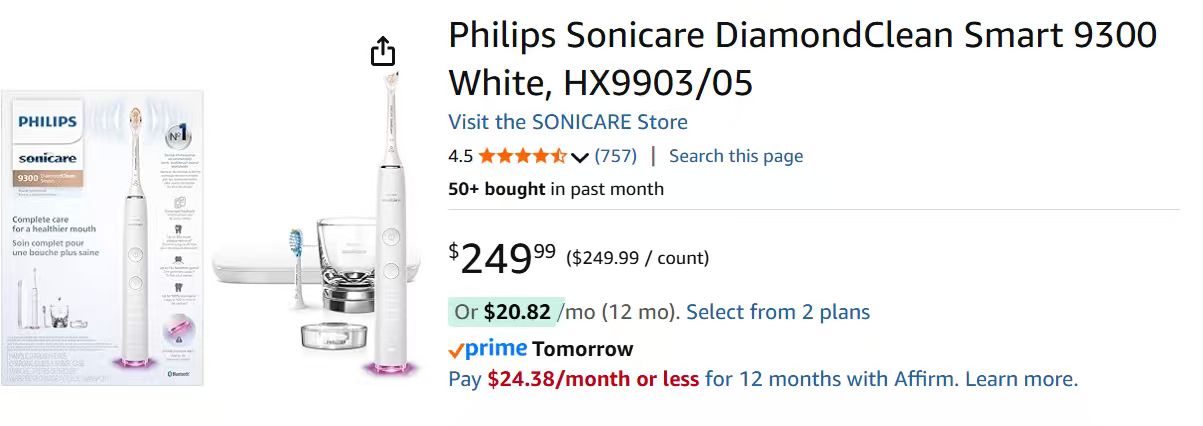Click the orange star rating icons

[521, 156]
